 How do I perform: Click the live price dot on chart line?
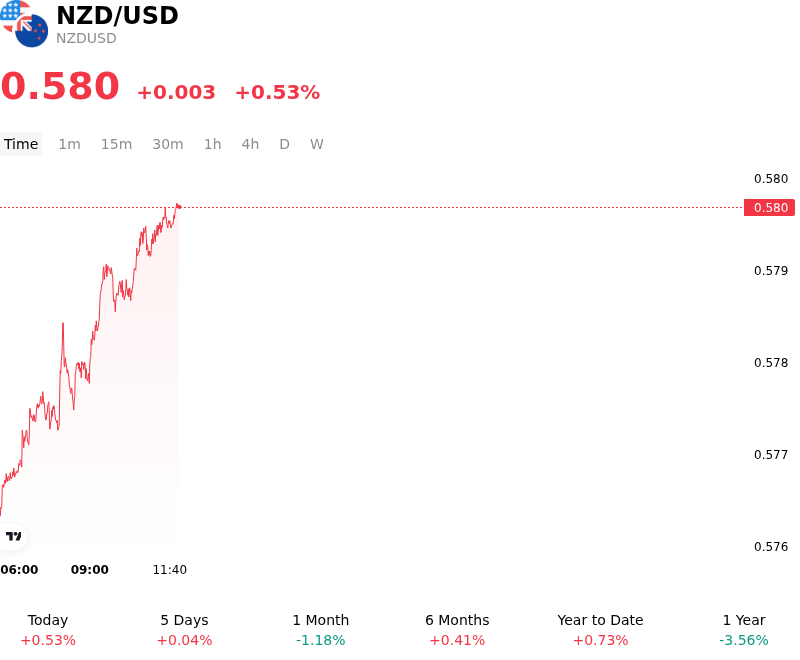pos(179,207)
